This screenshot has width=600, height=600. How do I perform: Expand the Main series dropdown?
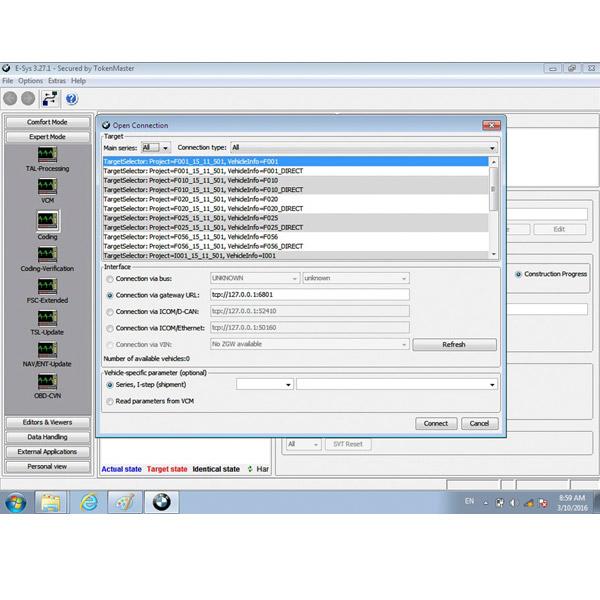pyautogui.click(x=150, y=147)
